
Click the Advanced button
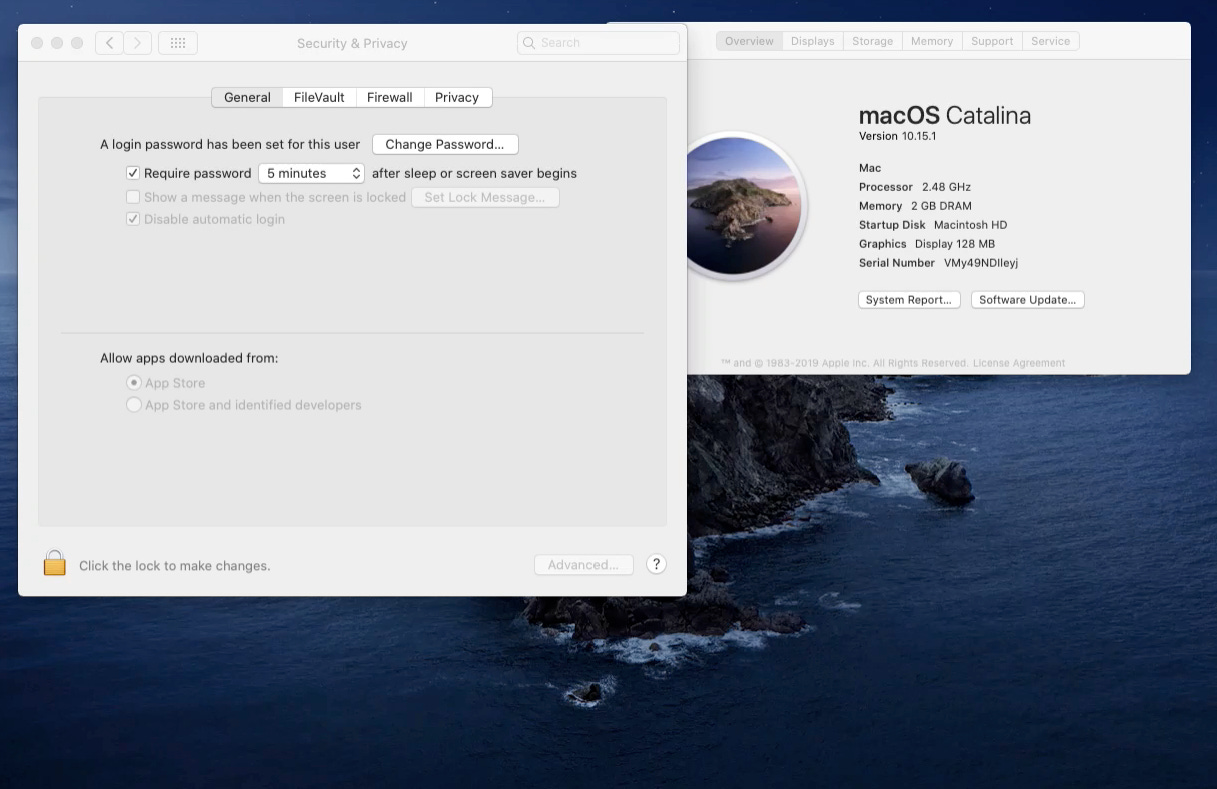tap(584, 565)
